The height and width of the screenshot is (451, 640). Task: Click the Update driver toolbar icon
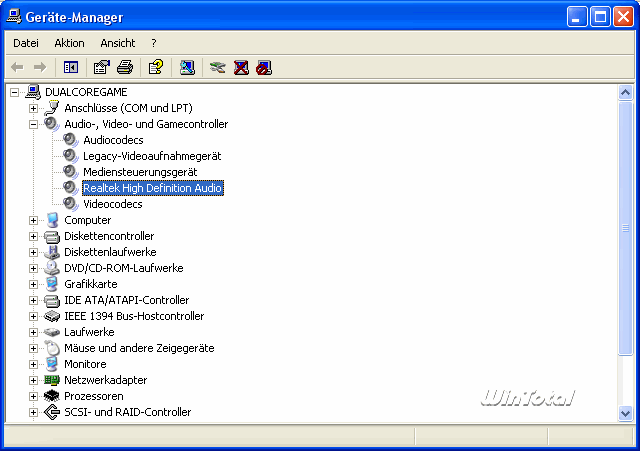click(218, 67)
